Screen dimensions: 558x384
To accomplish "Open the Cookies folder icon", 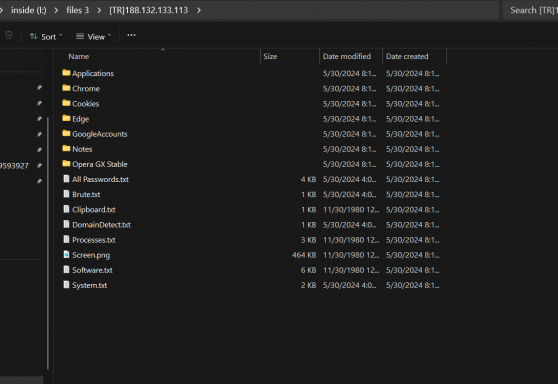I will pyautogui.click(x=66, y=103).
